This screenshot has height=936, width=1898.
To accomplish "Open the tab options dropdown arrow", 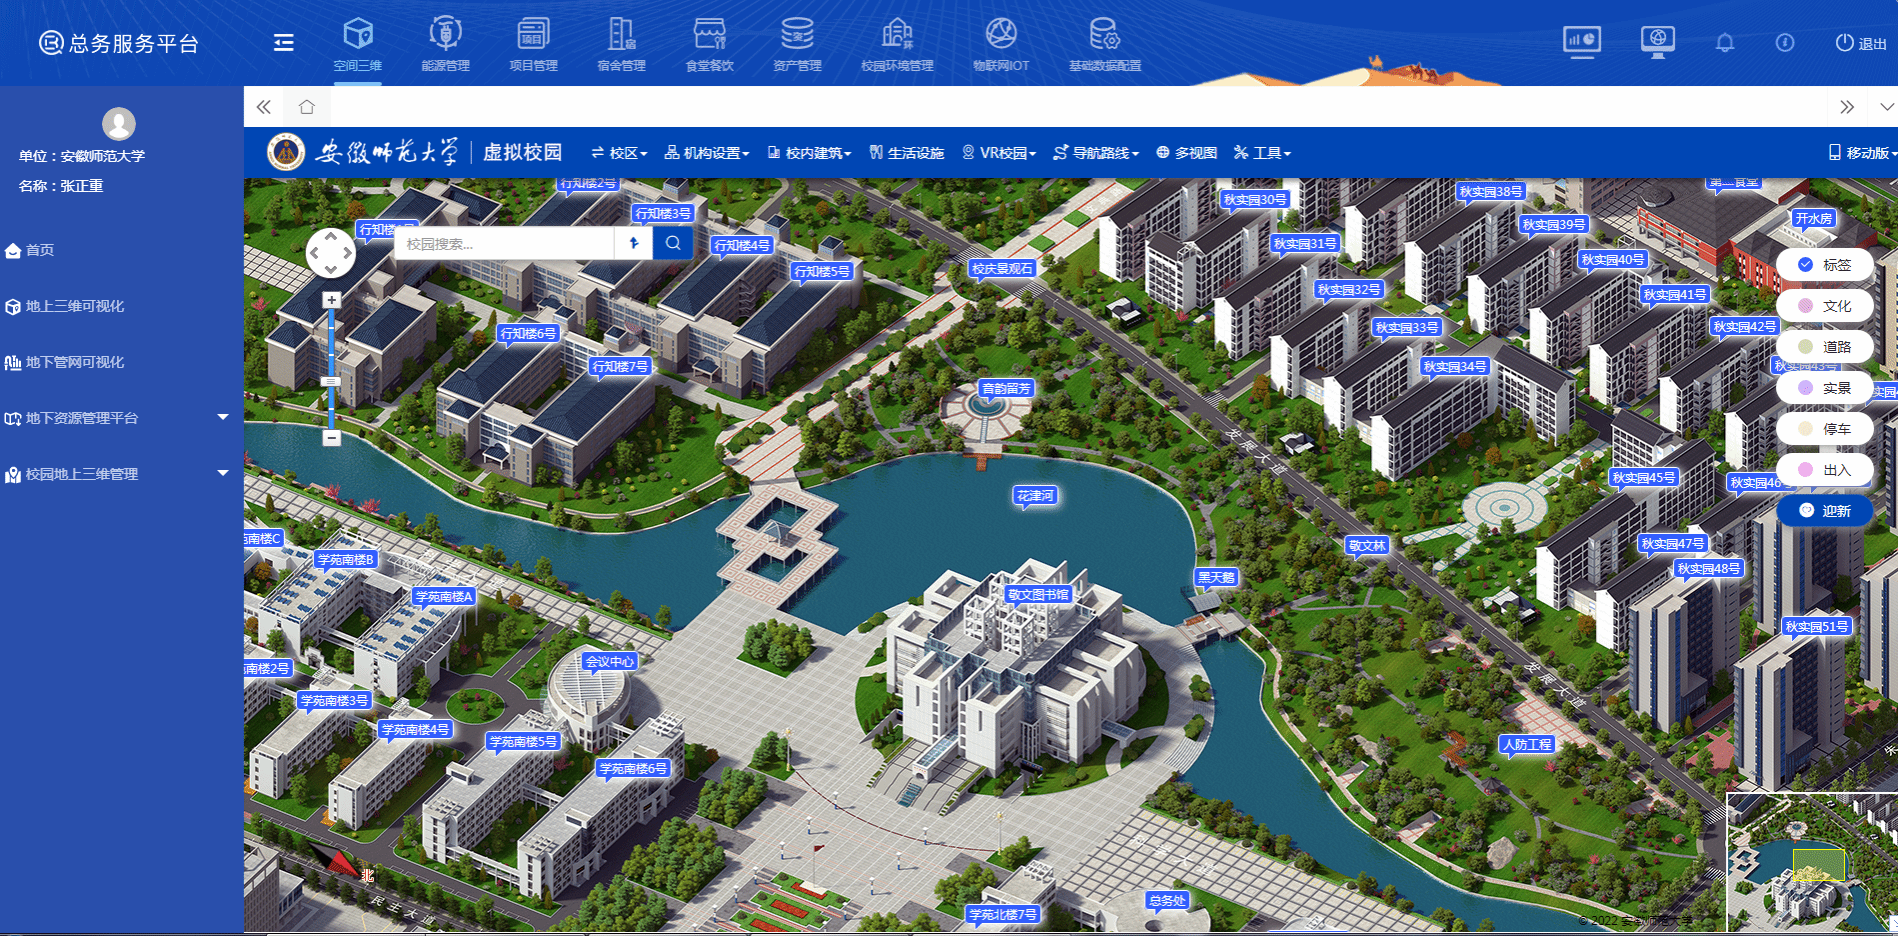I will pos(1887,106).
